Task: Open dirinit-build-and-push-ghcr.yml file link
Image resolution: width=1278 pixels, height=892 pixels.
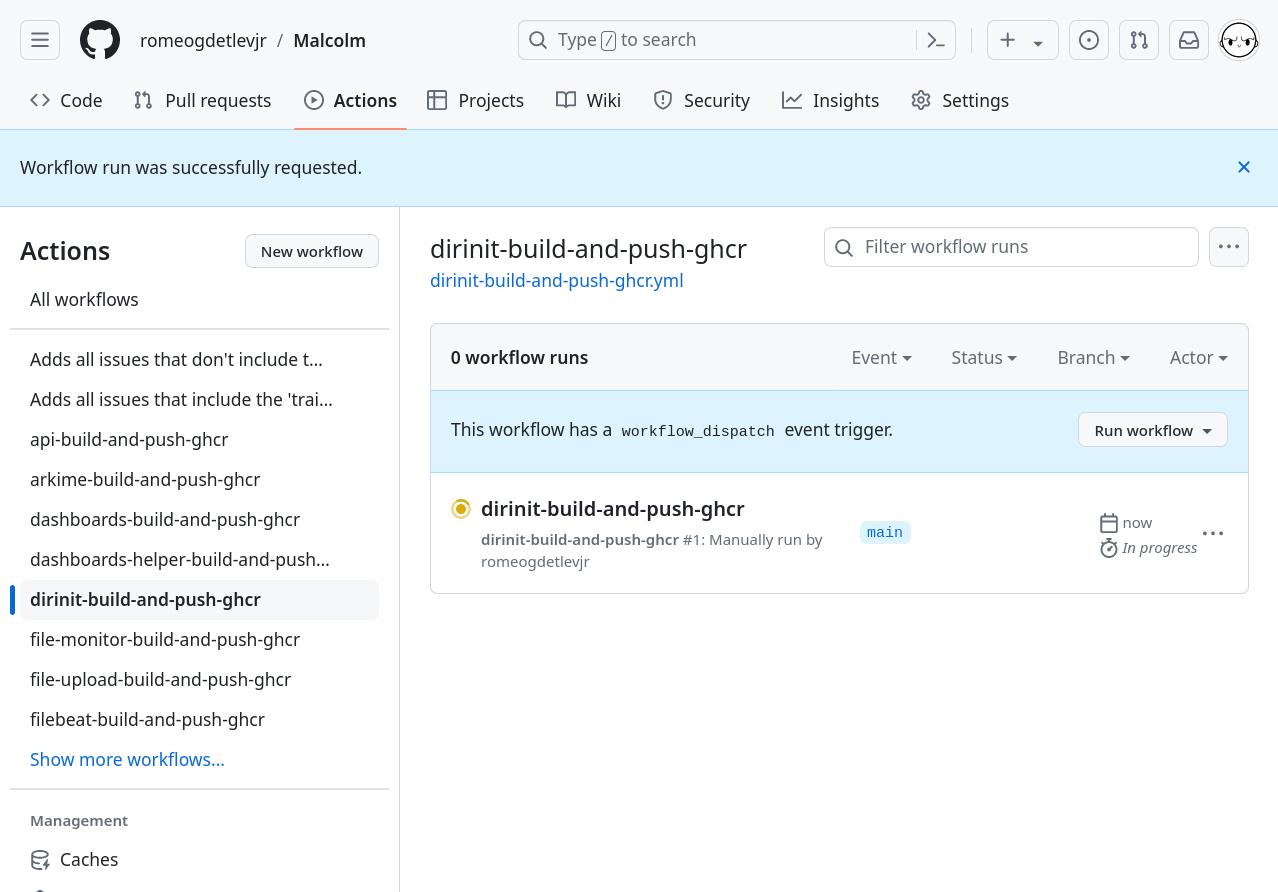Action: (557, 281)
